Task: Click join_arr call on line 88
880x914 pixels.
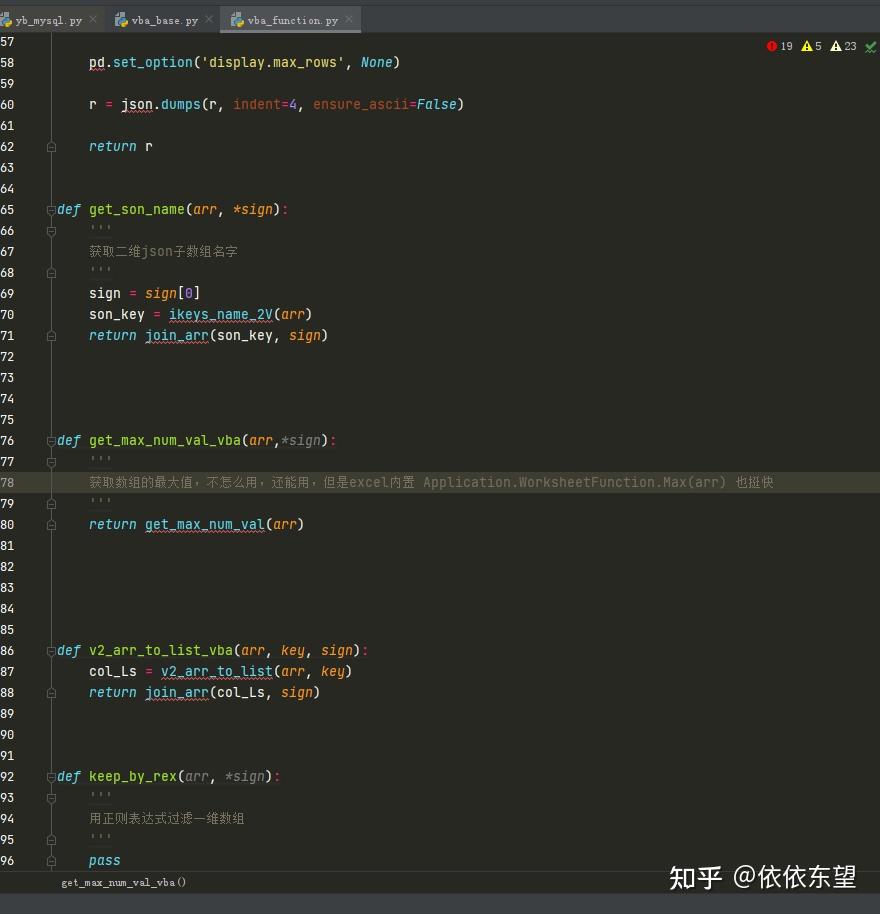Action: pos(177,692)
